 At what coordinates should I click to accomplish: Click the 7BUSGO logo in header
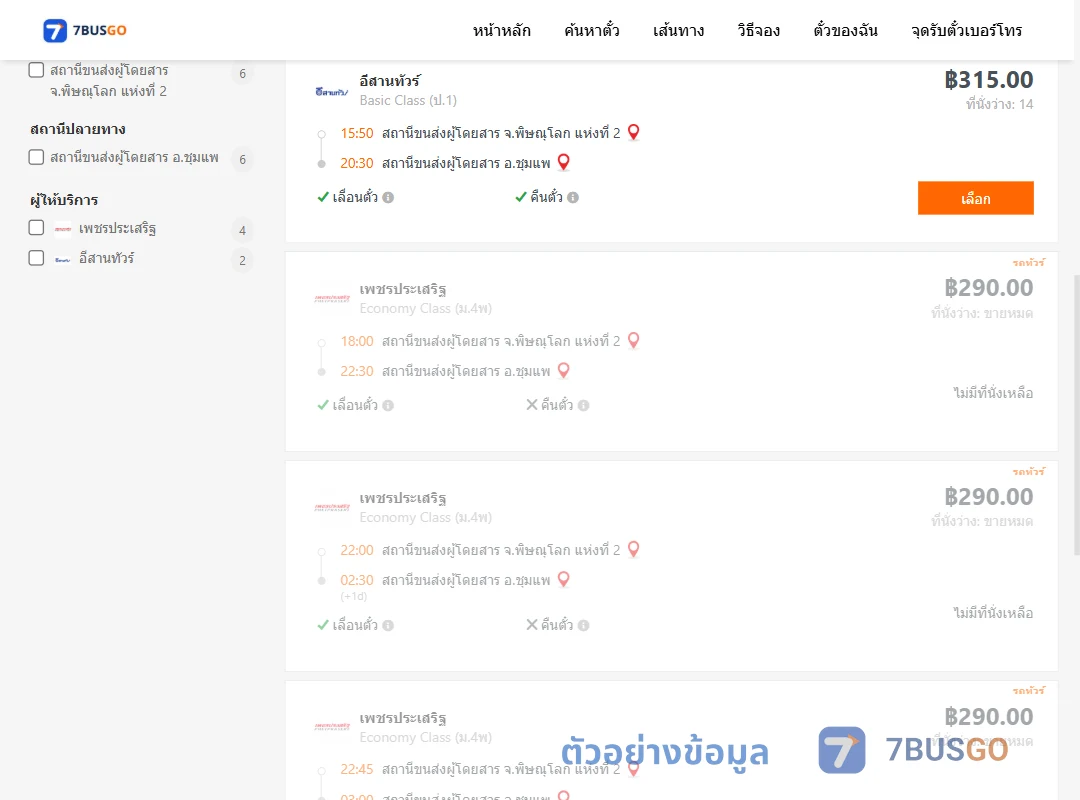(x=85, y=30)
